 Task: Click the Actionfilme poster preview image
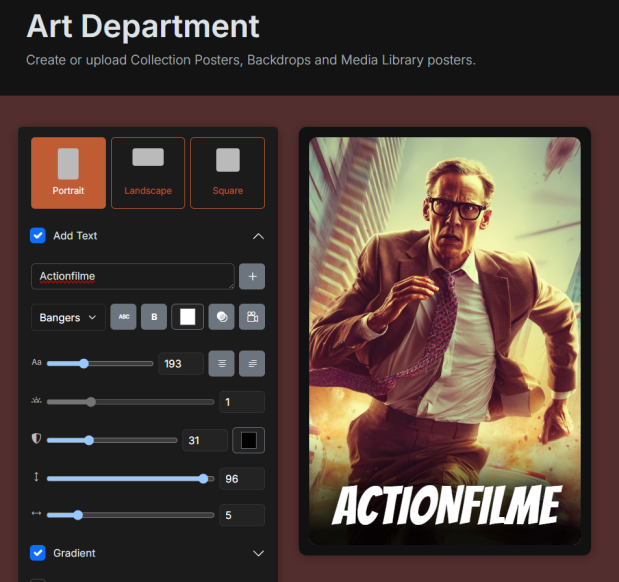point(444,340)
